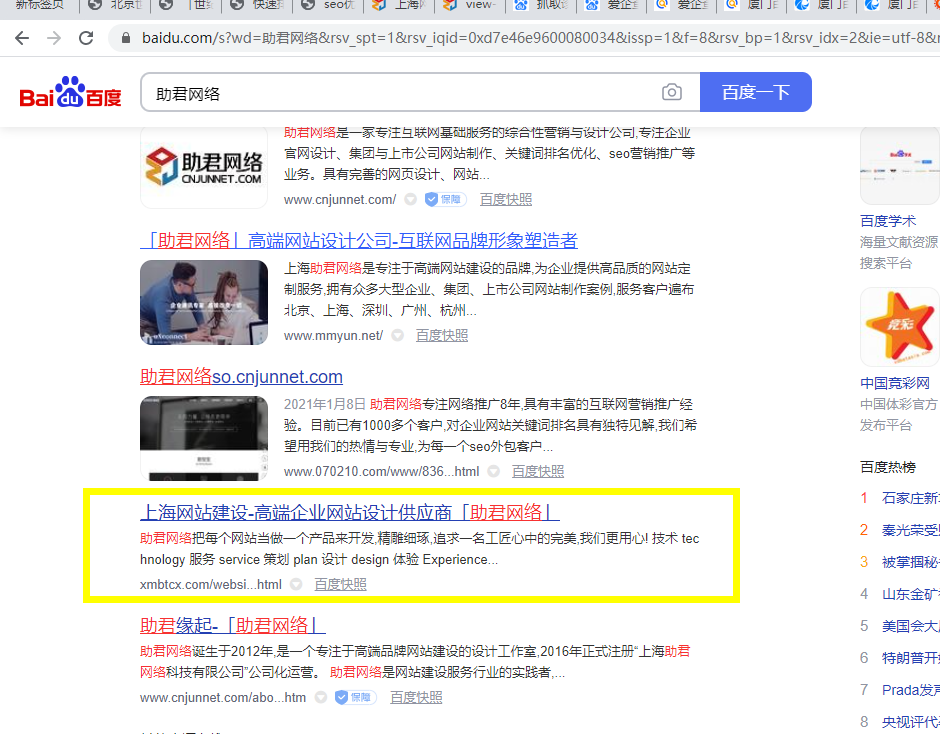Screen dimensions: 940x734
Task: Open 百度快照 for www.cnjunnet.com/abo...htm result
Action: click(x=416, y=697)
